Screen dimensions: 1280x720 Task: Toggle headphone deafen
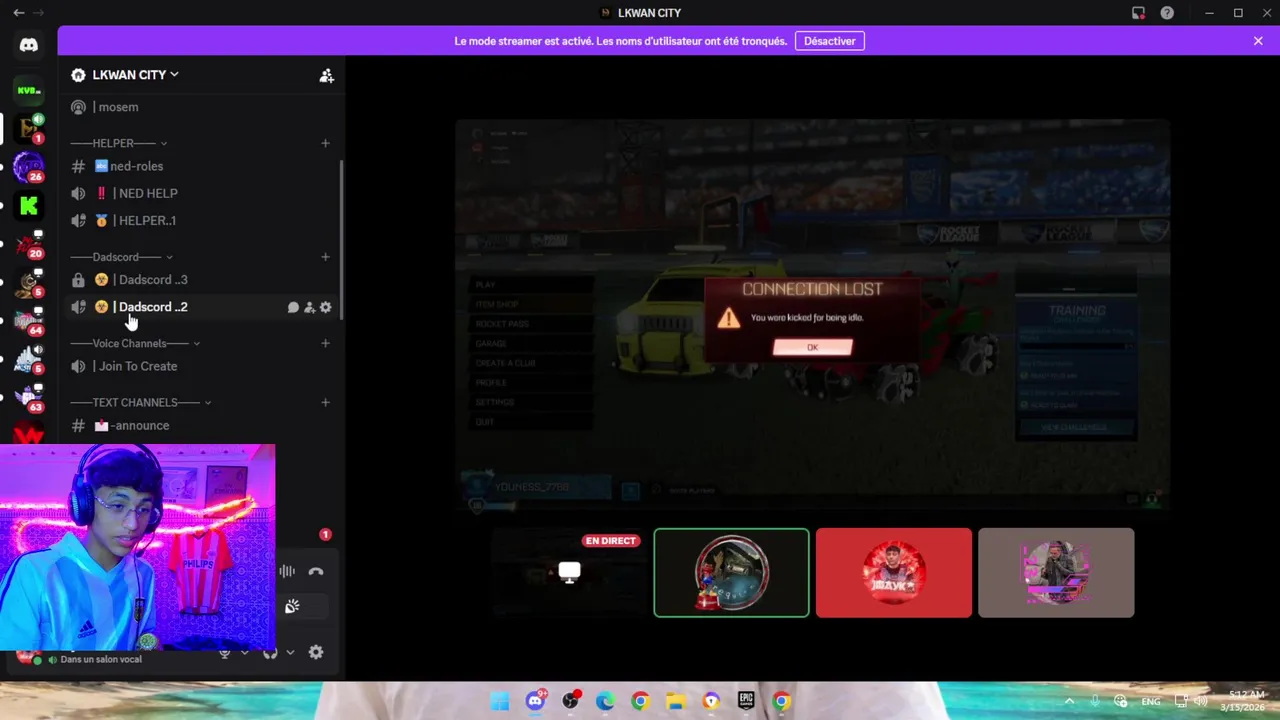click(270, 652)
